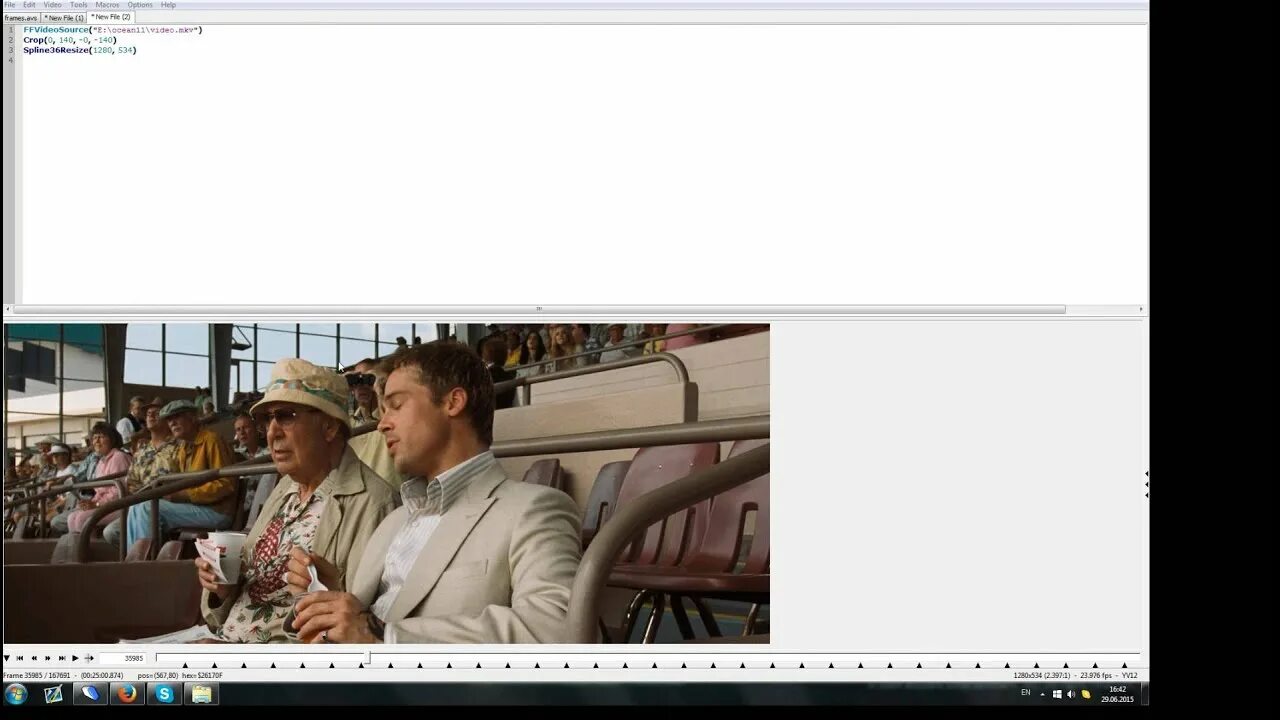
Task: Click the yellow tray icon
Action: click(x=1086, y=694)
